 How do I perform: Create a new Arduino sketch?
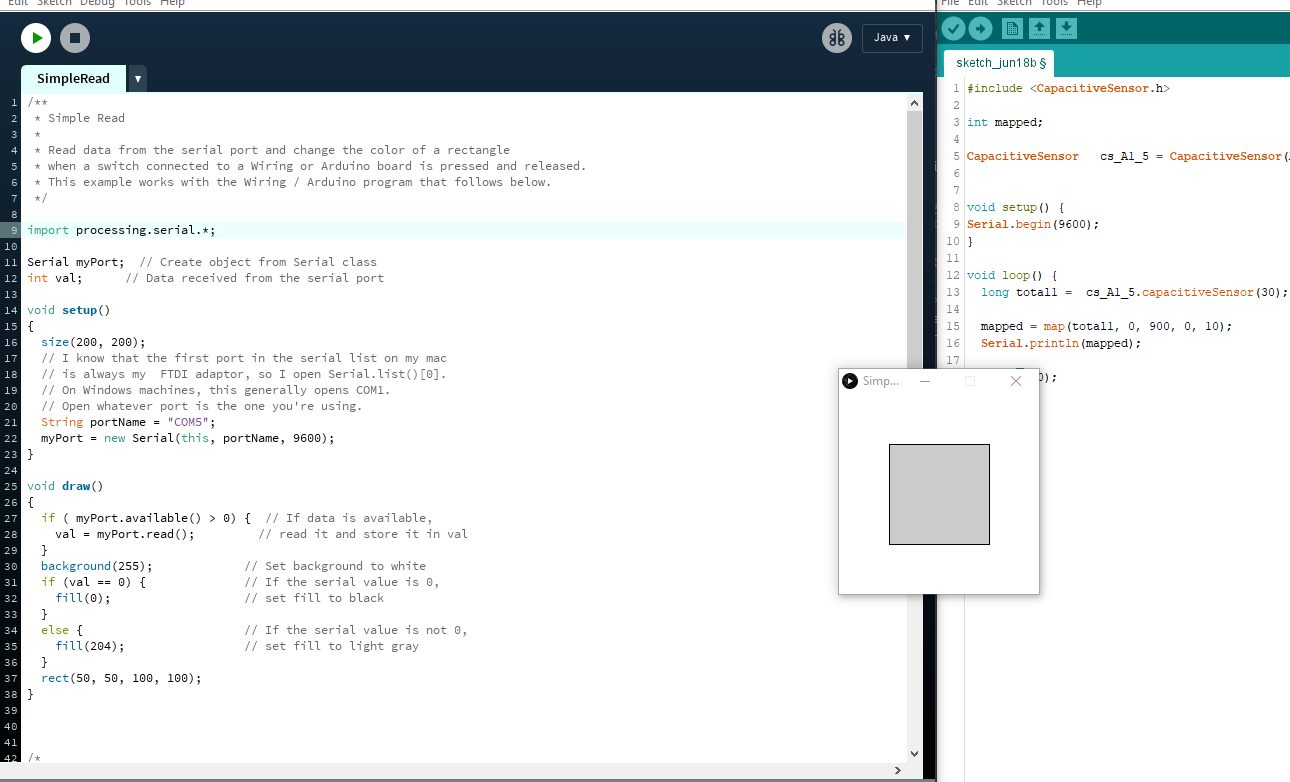pyautogui.click(x=1012, y=29)
